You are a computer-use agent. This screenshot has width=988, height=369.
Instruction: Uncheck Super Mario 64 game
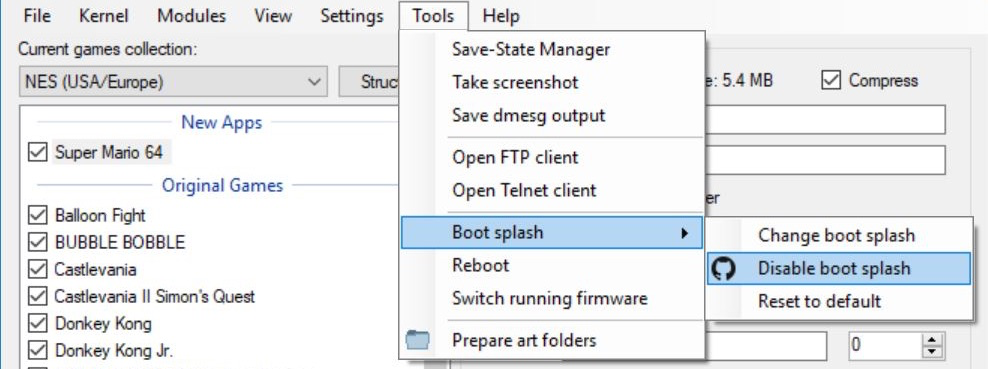pyautogui.click(x=38, y=152)
